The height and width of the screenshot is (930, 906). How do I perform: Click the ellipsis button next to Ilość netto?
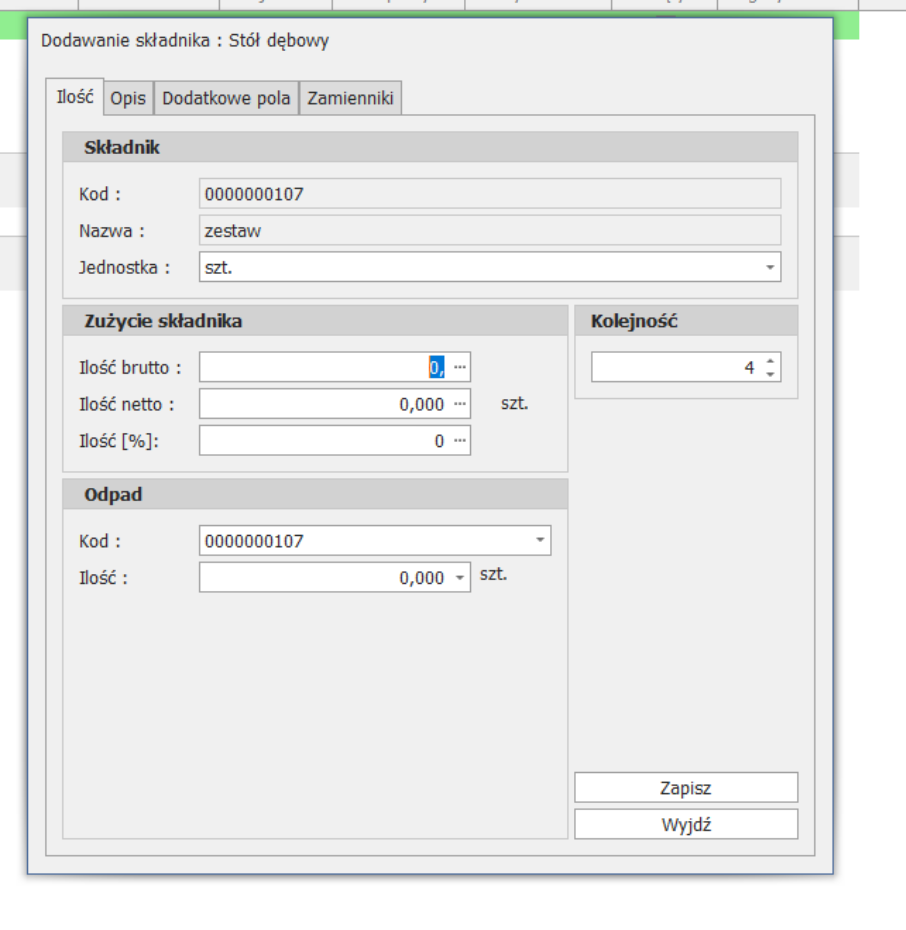click(459, 404)
